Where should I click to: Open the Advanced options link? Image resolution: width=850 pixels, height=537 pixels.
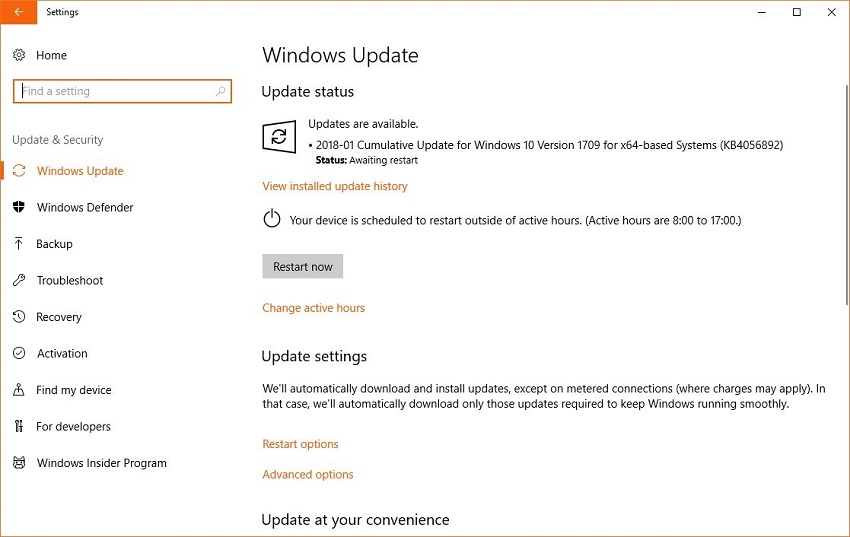[x=307, y=475]
